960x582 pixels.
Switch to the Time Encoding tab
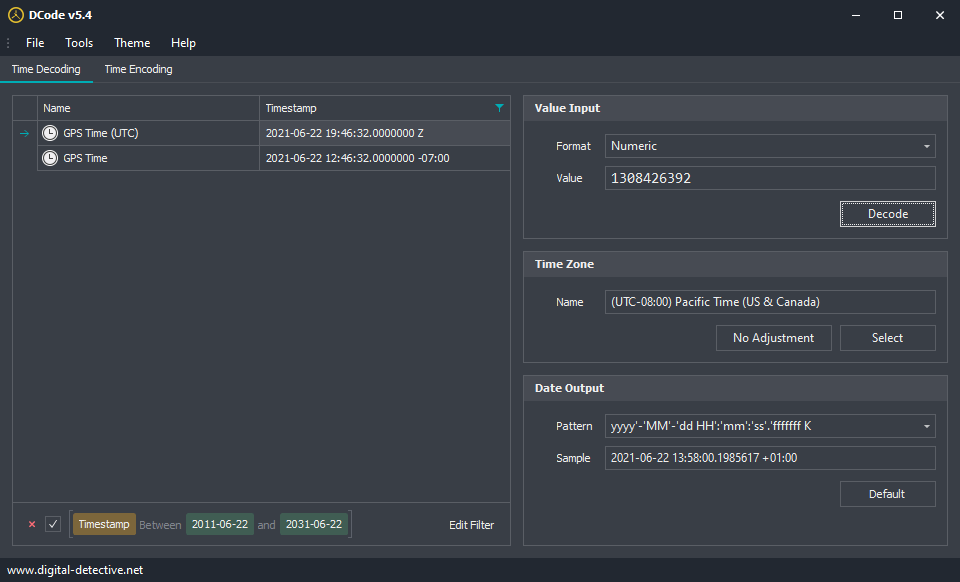click(x=138, y=69)
